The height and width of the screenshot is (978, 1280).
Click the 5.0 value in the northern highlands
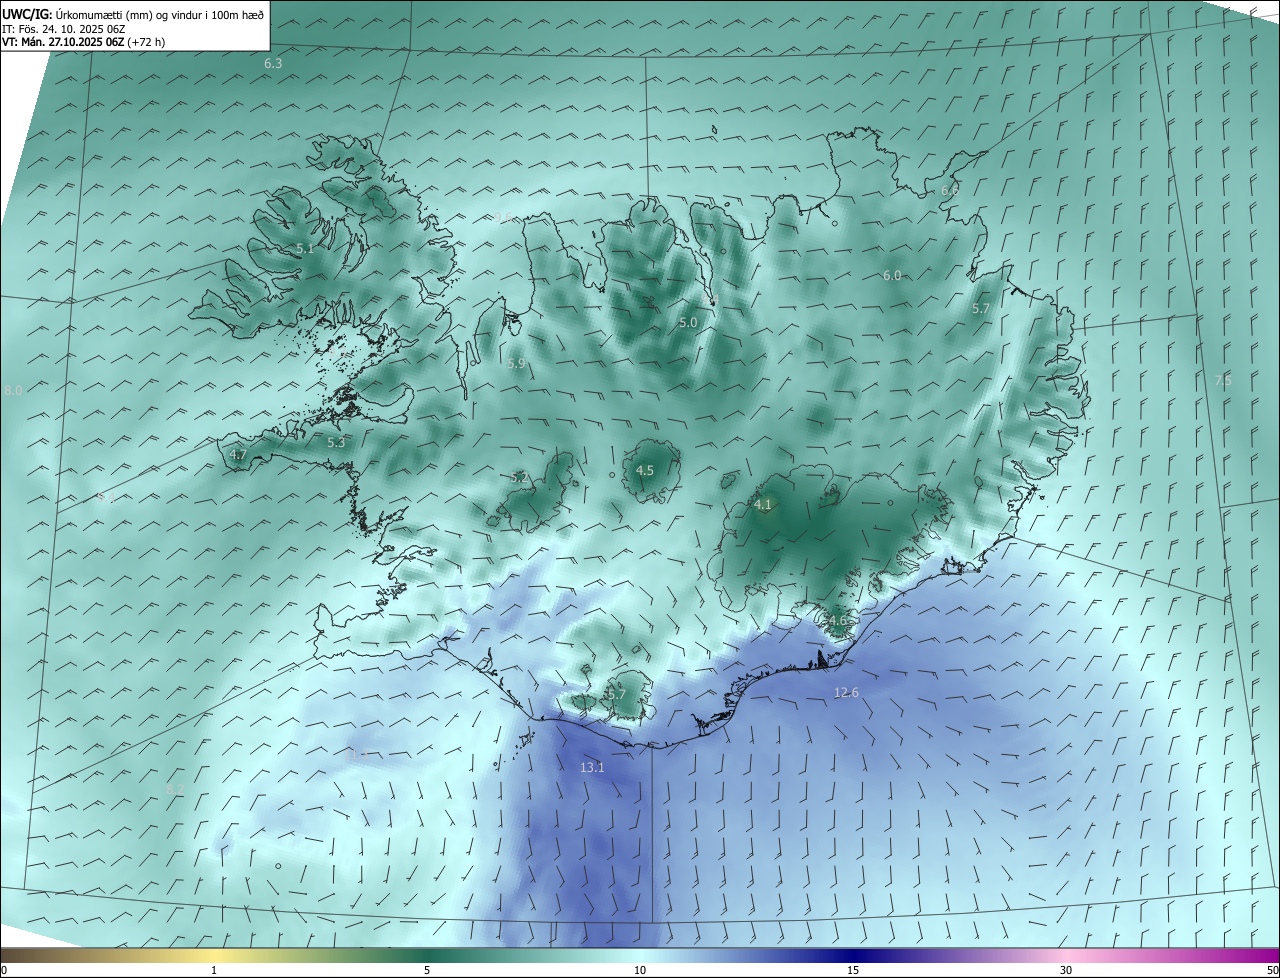(688, 322)
